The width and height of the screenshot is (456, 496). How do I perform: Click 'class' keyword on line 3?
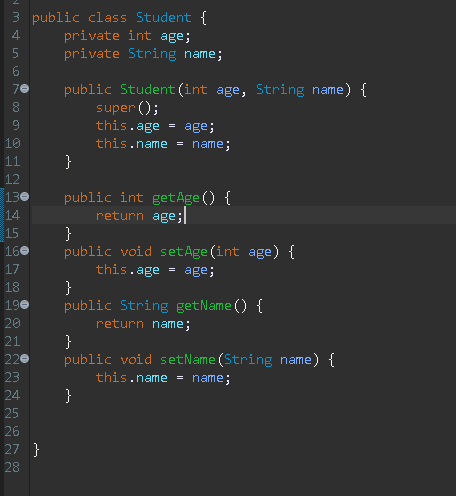107,18
